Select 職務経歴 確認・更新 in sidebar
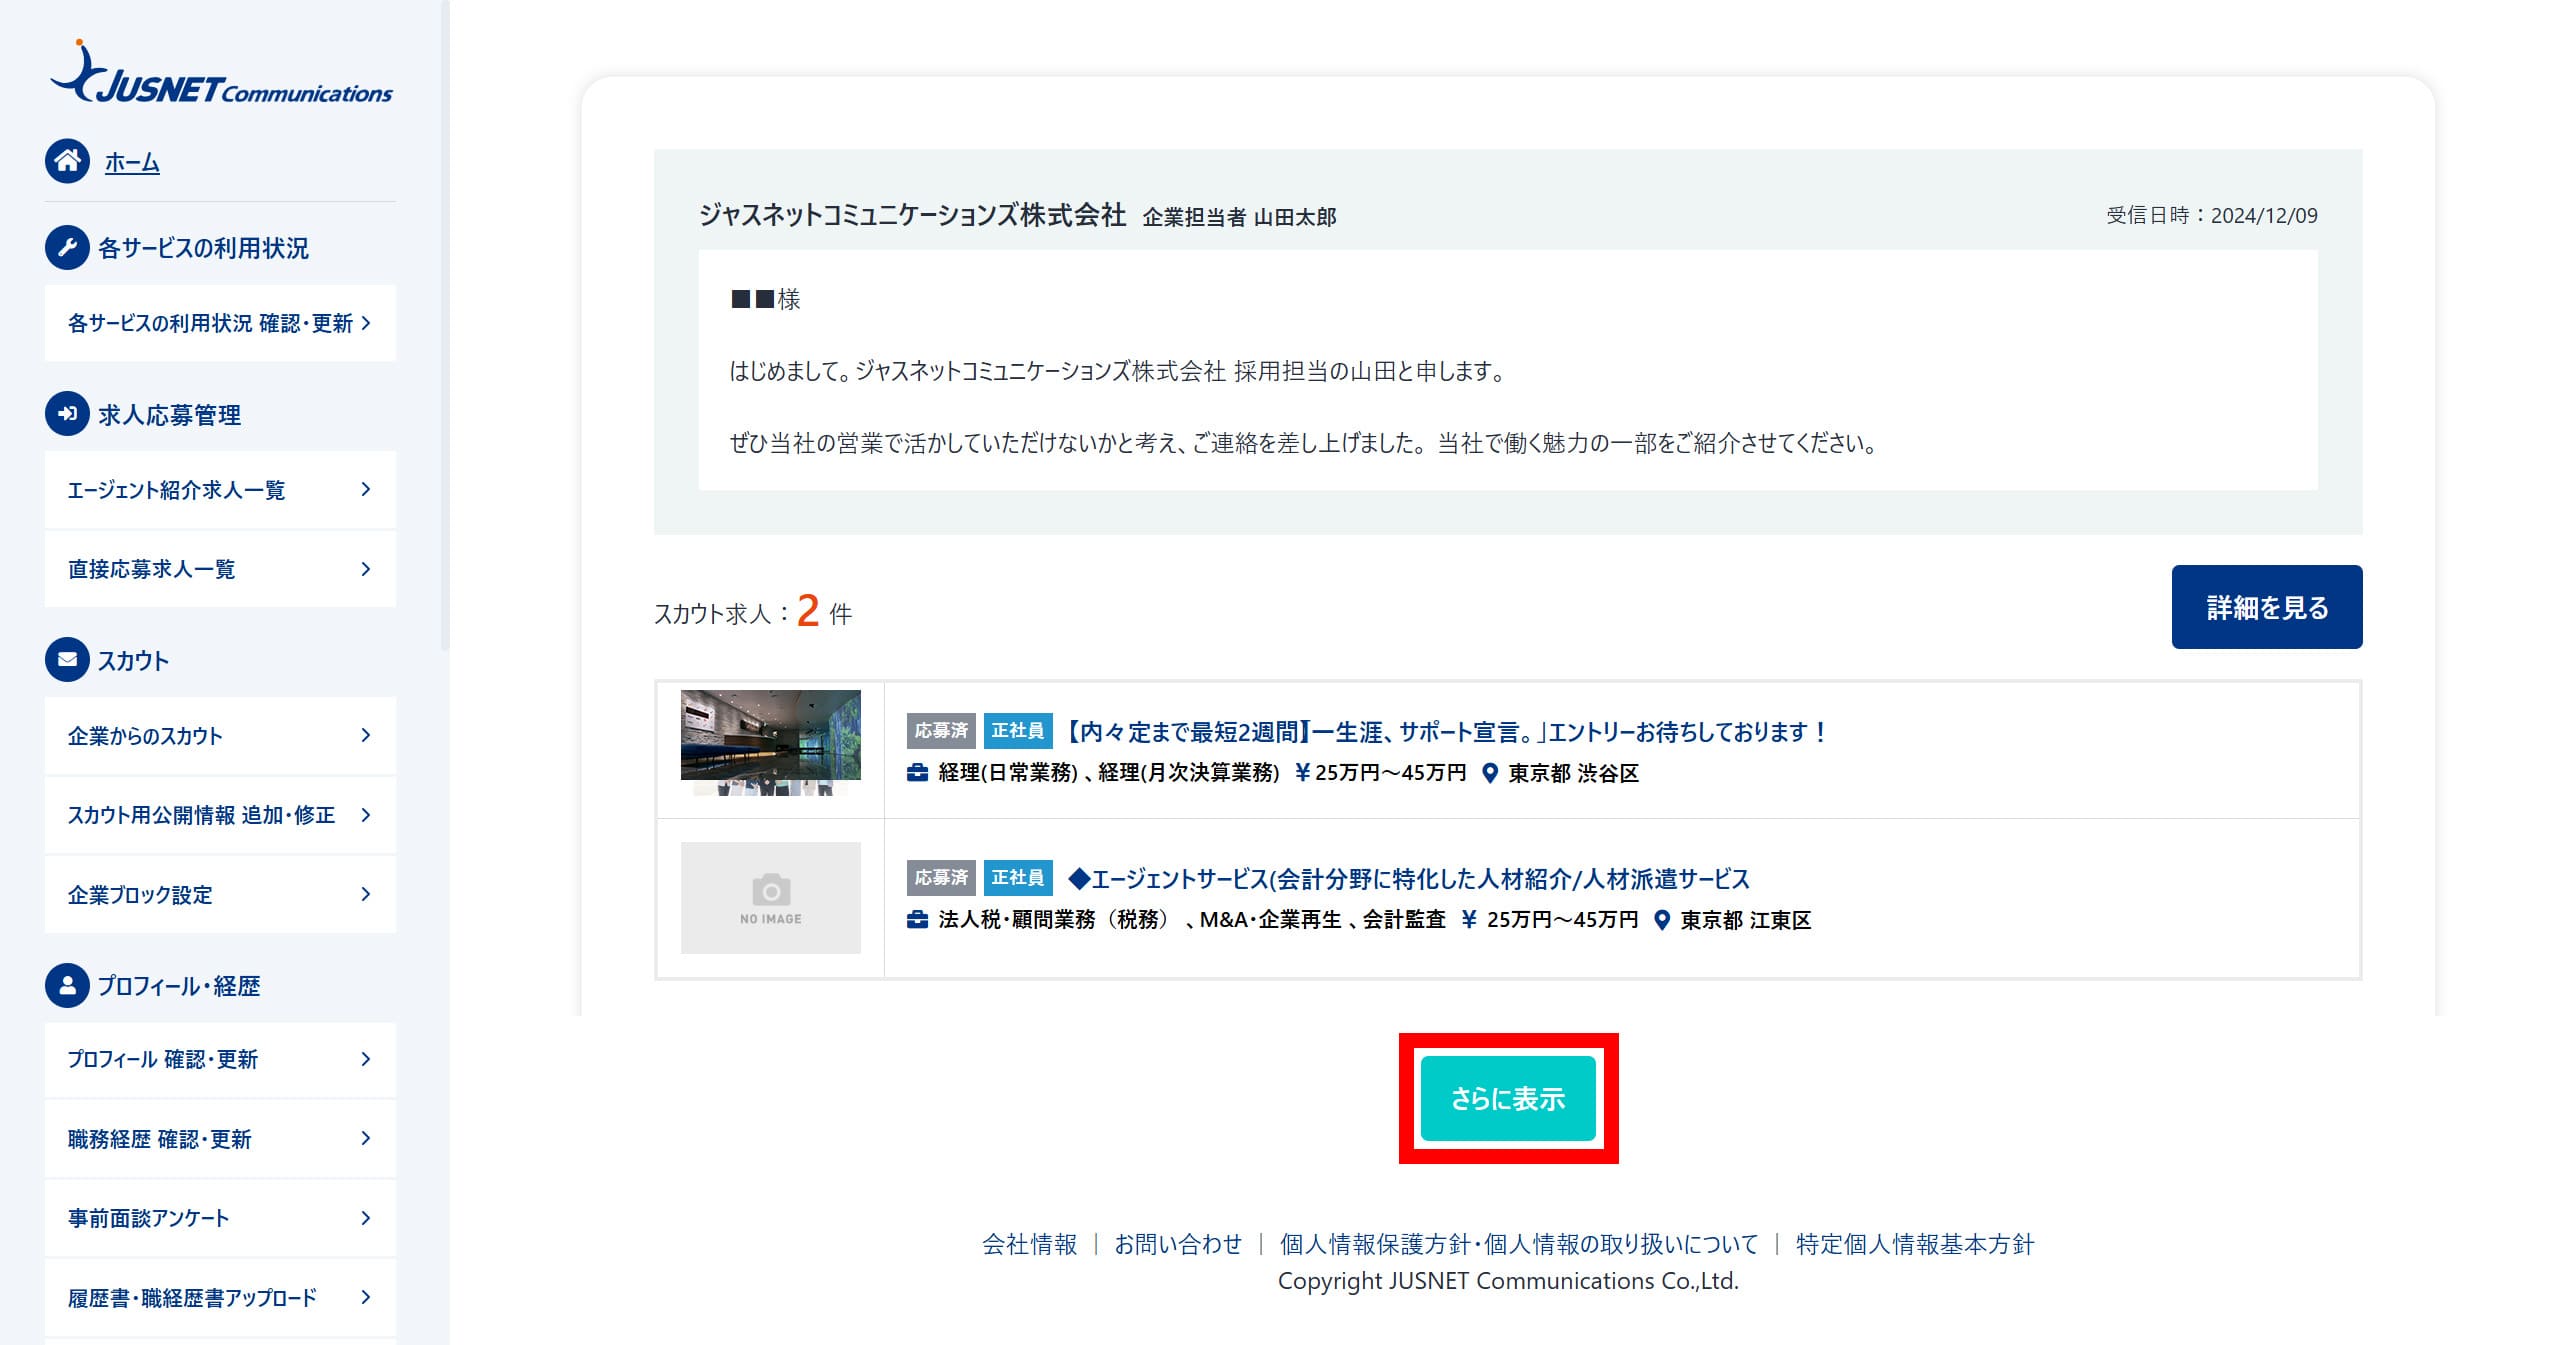The height and width of the screenshot is (1345, 2561). tap(220, 1139)
